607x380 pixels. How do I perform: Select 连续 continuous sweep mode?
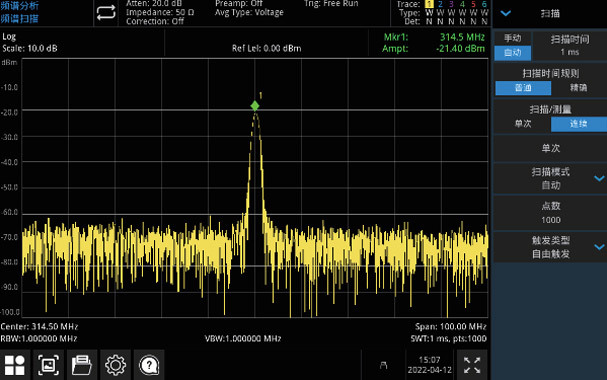point(578,124)
